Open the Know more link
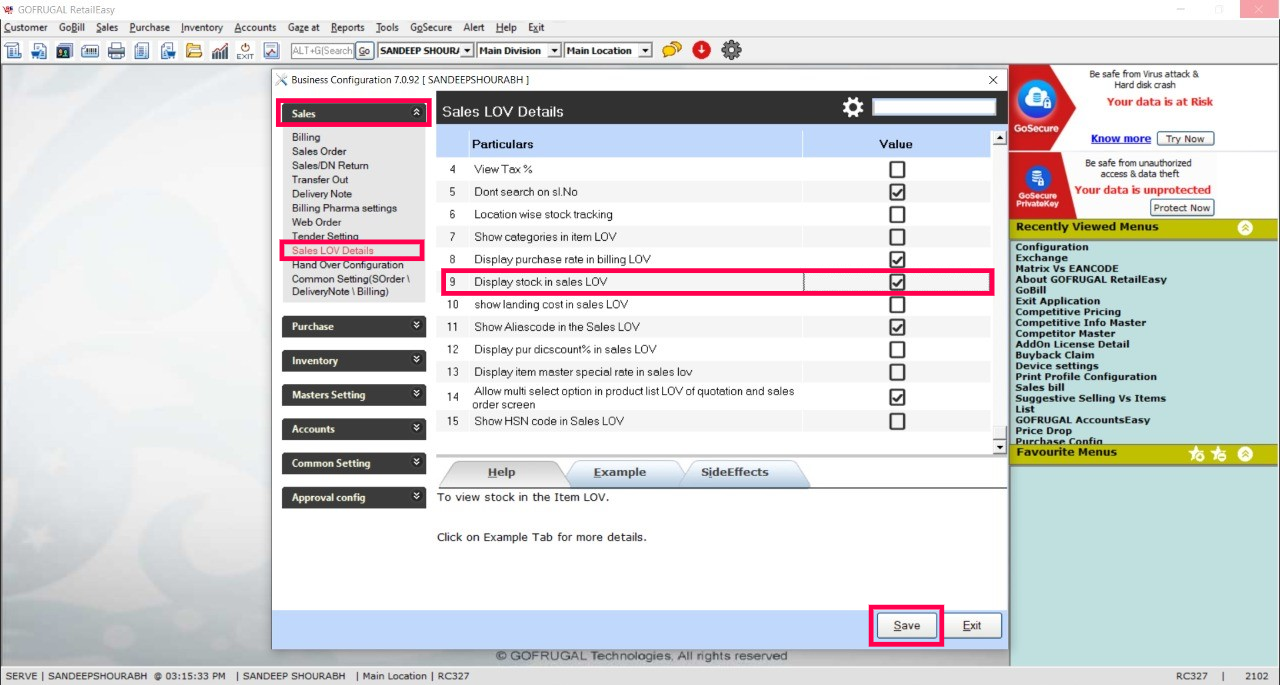This screenshot has width=1280, height=685. point(1120,139)
